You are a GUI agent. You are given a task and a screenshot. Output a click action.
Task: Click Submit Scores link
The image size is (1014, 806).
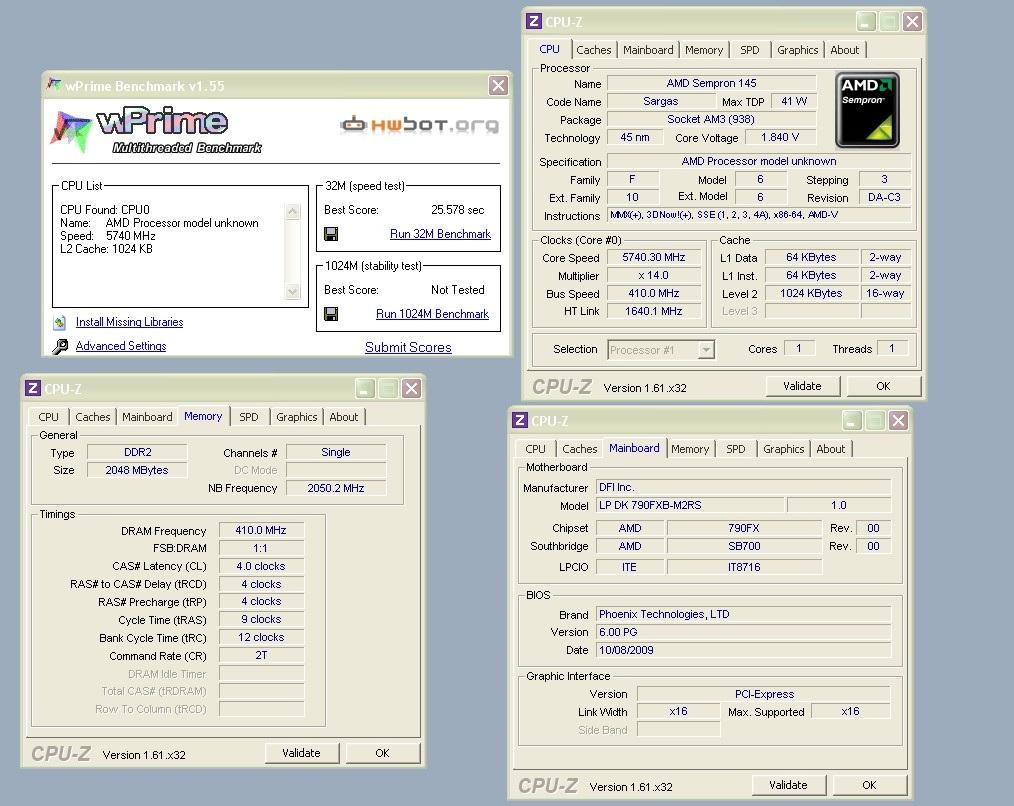(x=408, y=347)
